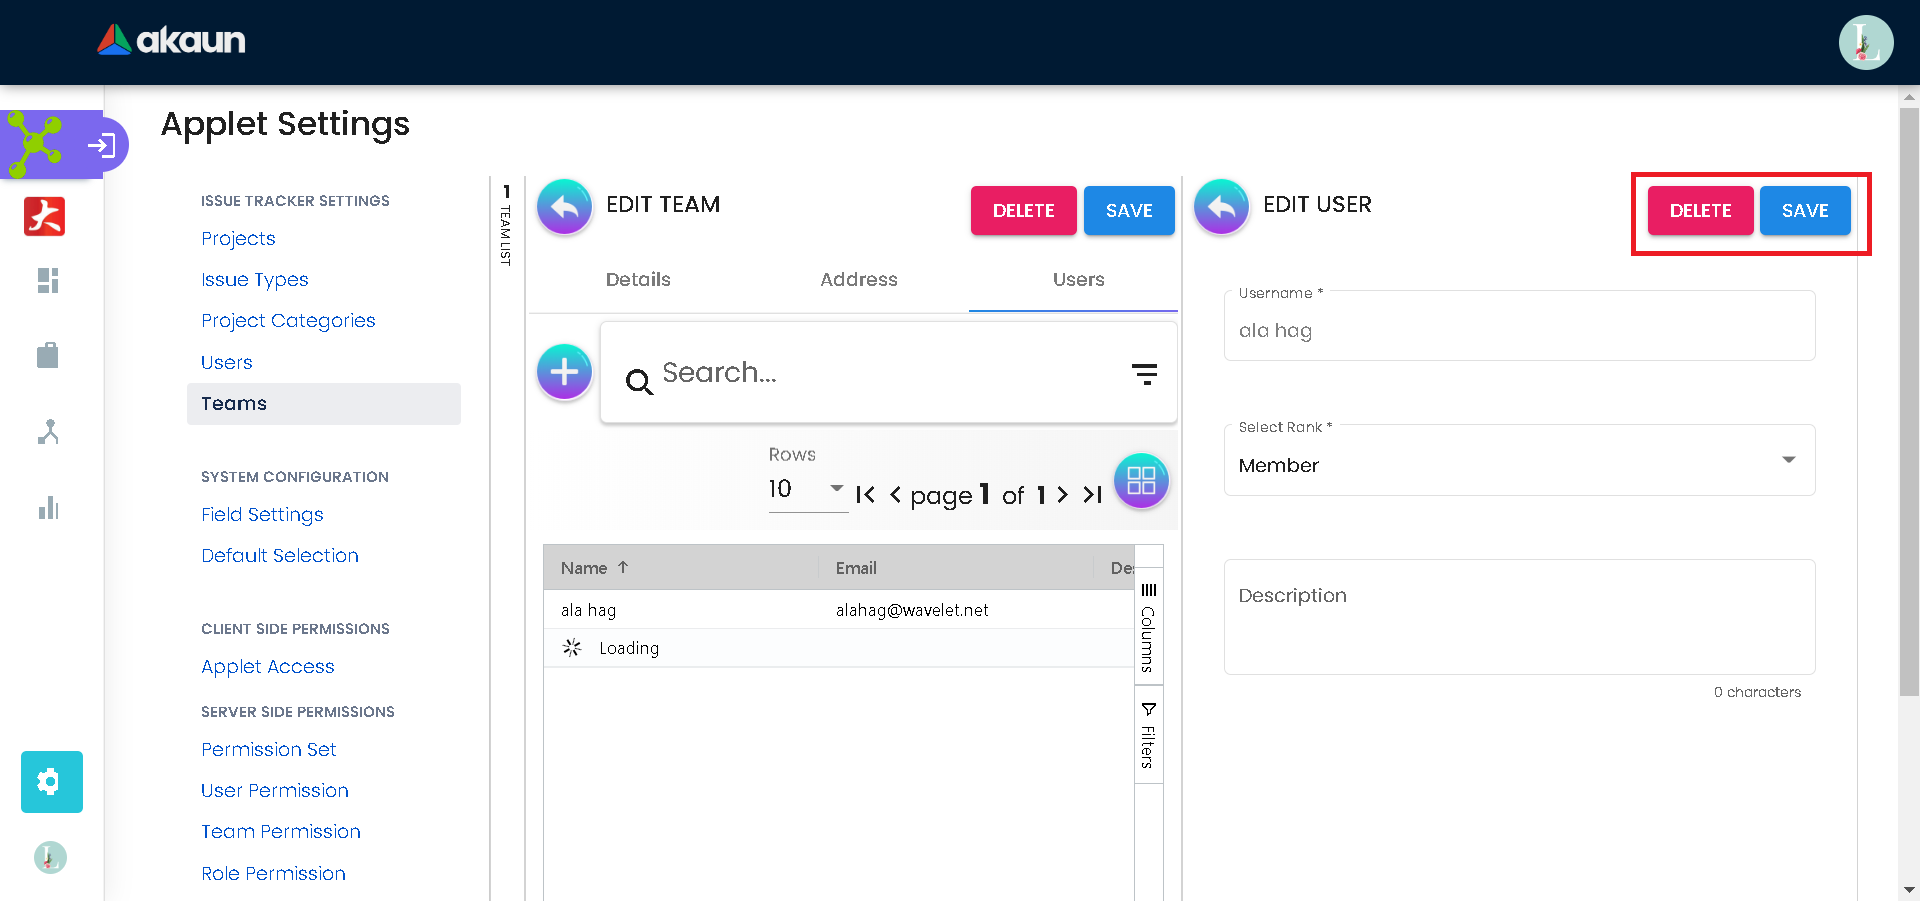This screenshot has height=901, width=1920.
Task: Expand the sidebar with the arrow icon
Action: tap(101, 146)
